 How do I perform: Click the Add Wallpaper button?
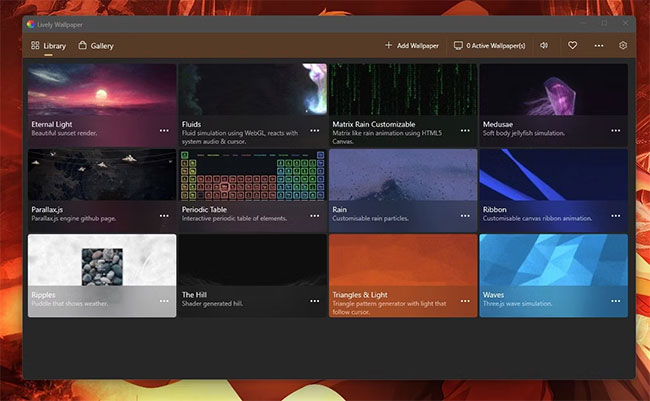412,46
